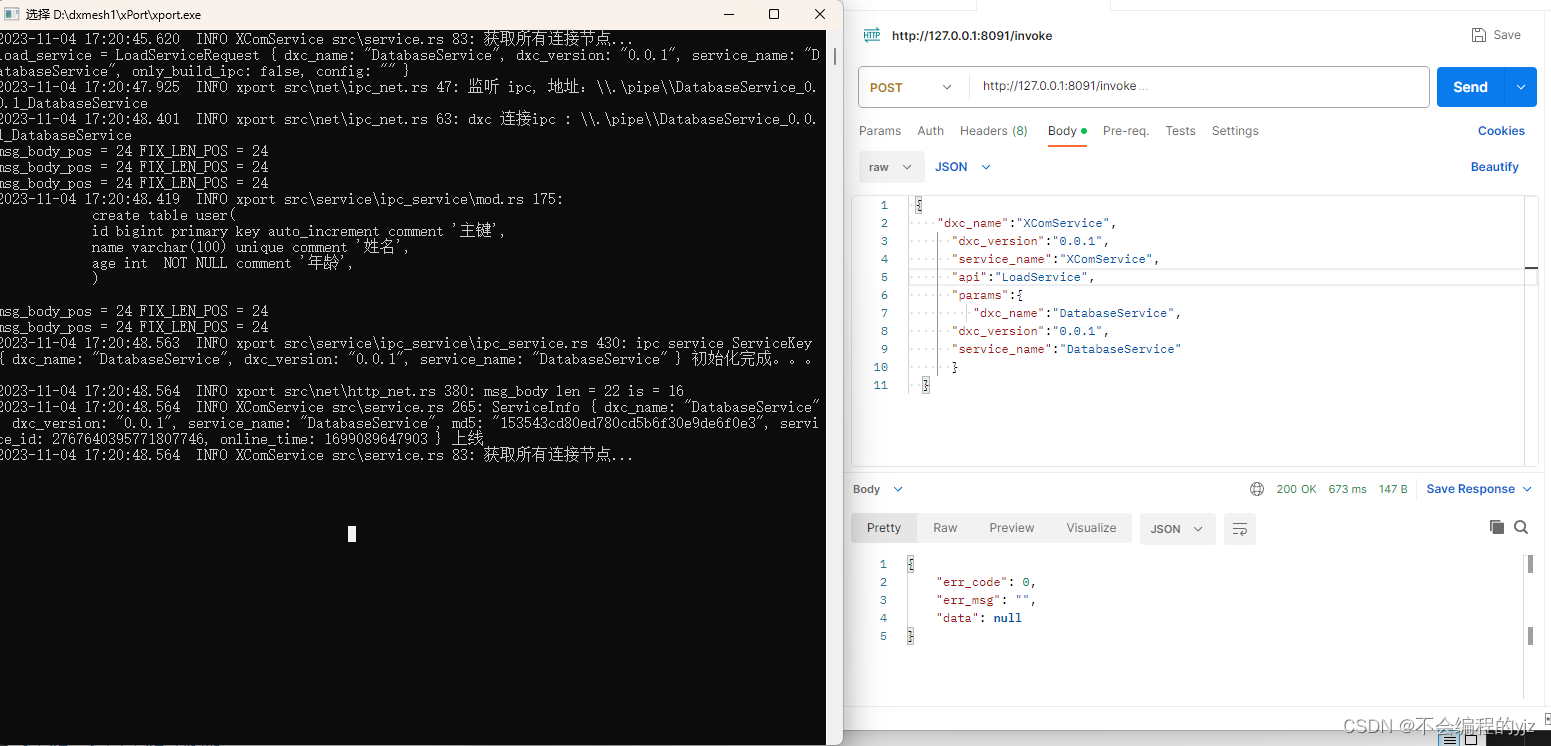The image size is (1551, 746).
Task: Open the JSON body format dropdown
Action: tap(962, 167)
